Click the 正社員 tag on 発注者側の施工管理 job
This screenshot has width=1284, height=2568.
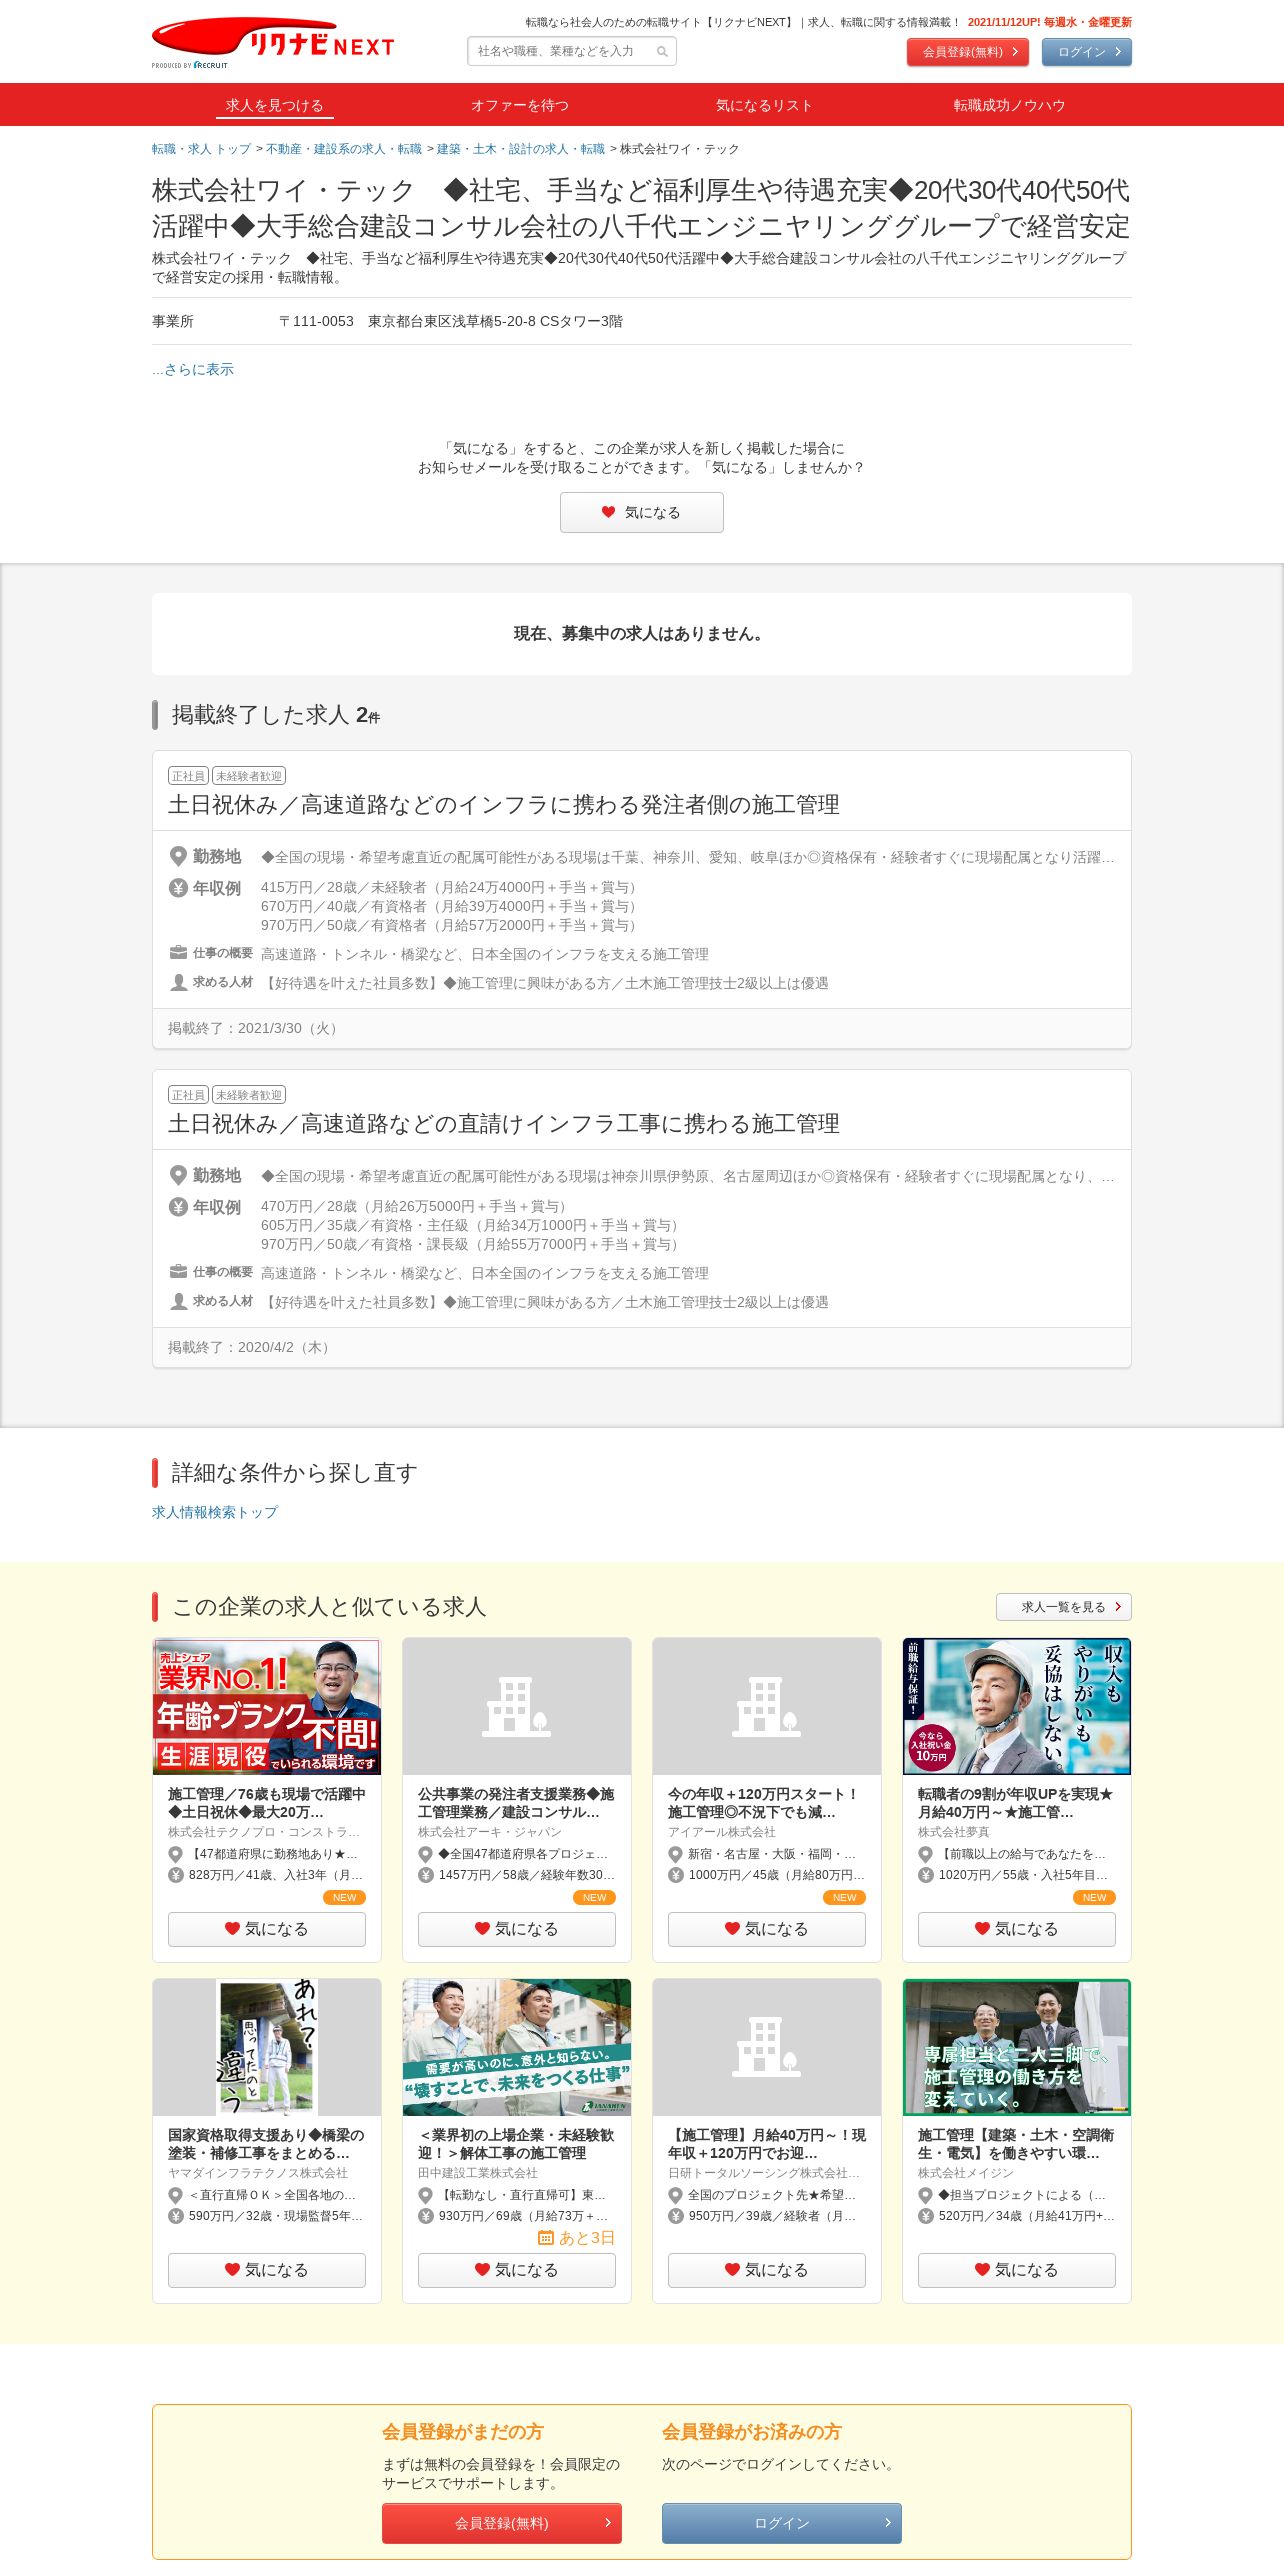tap(188, 776)
